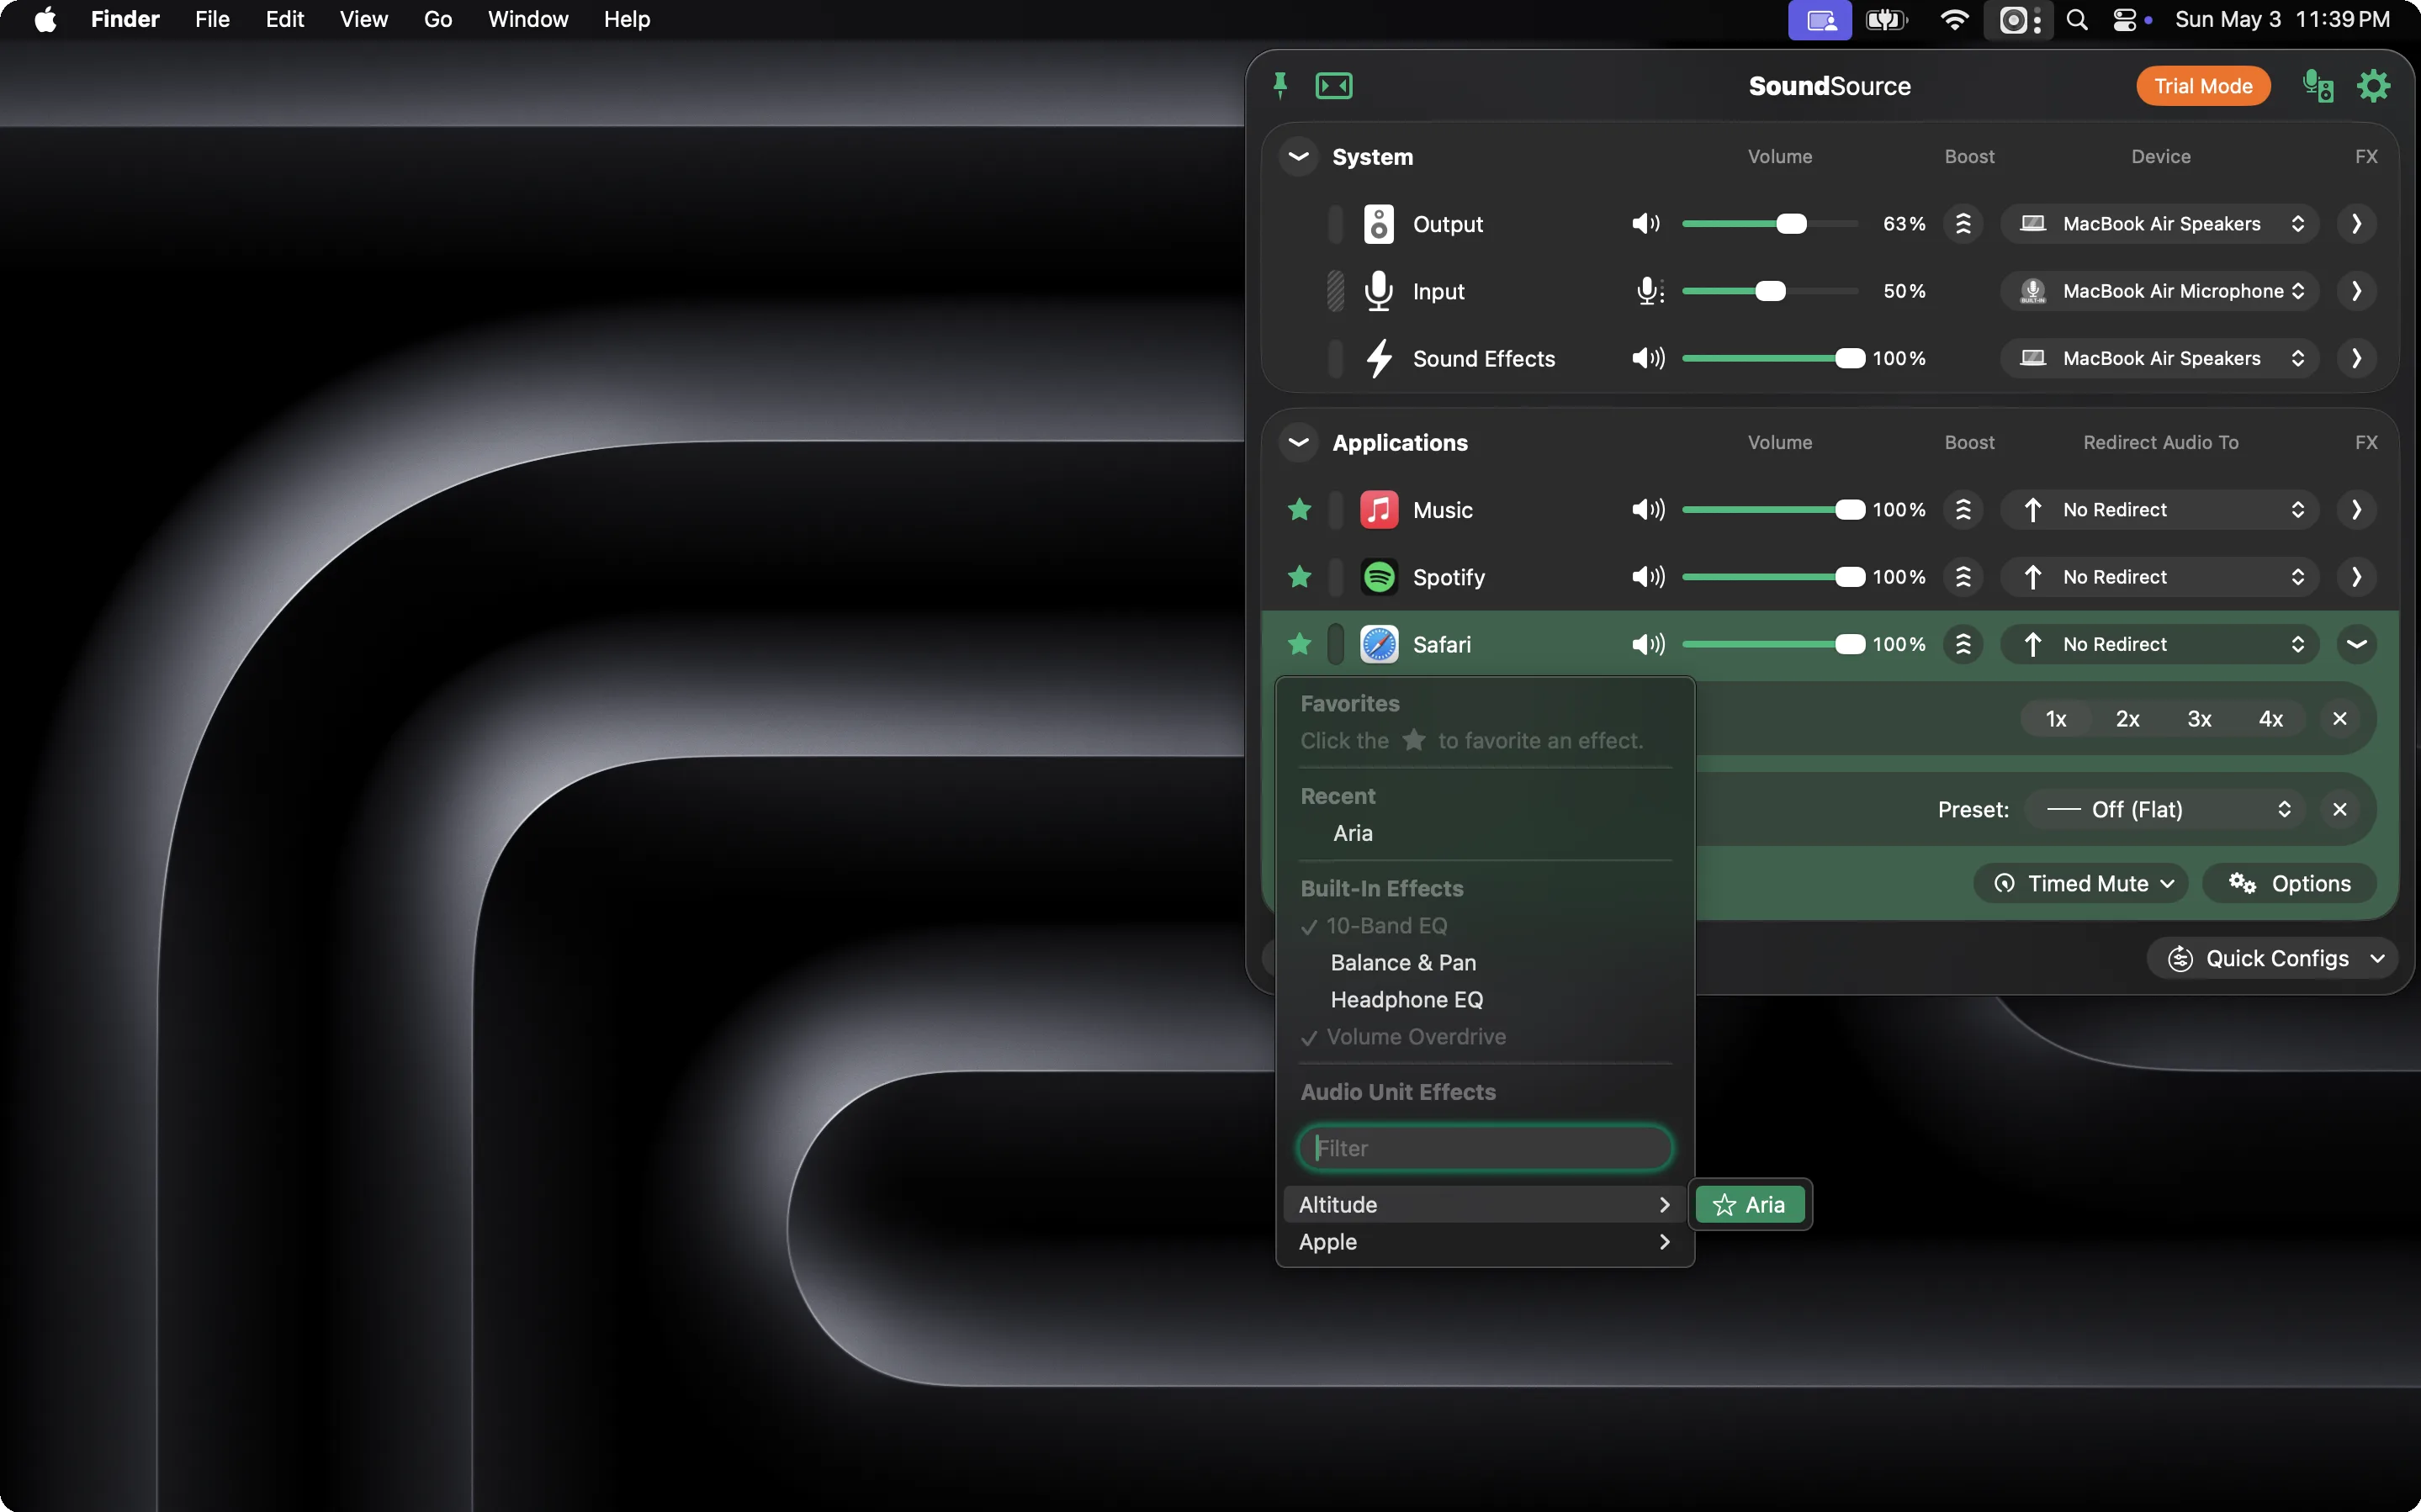Mute the Sound Effects speaker icon
Image resolution: width=2421 pixels, height=1512 pixels.
[1648, 358]
